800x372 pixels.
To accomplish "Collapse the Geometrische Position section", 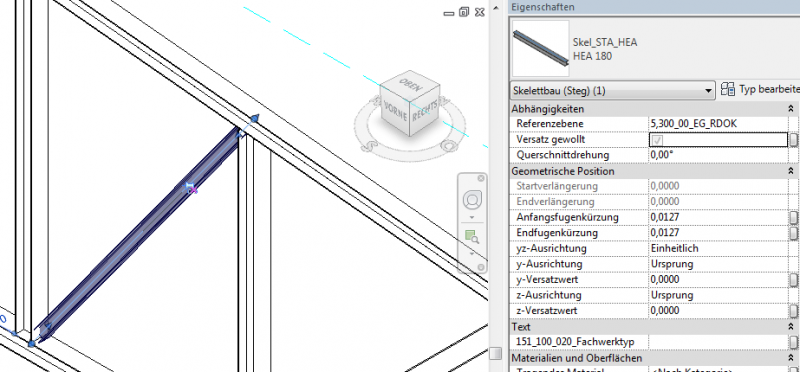I will (790, 171).
